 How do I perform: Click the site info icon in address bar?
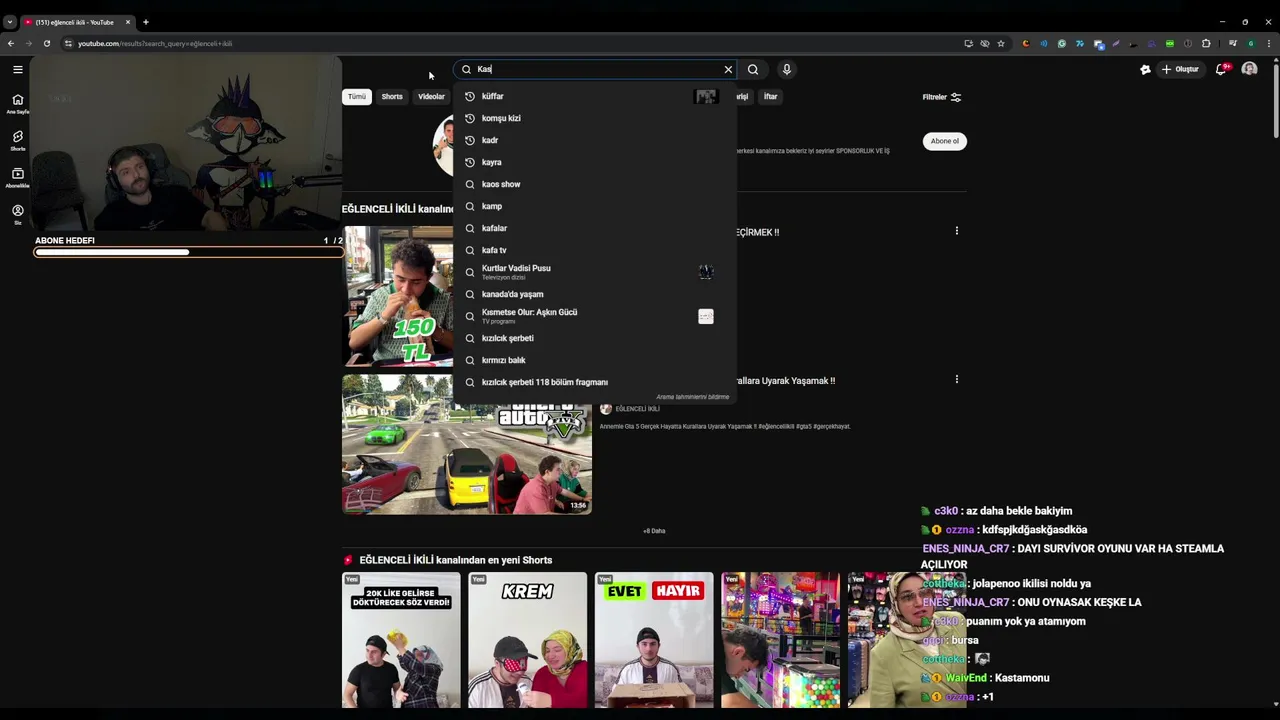click(x=68, y=43)
